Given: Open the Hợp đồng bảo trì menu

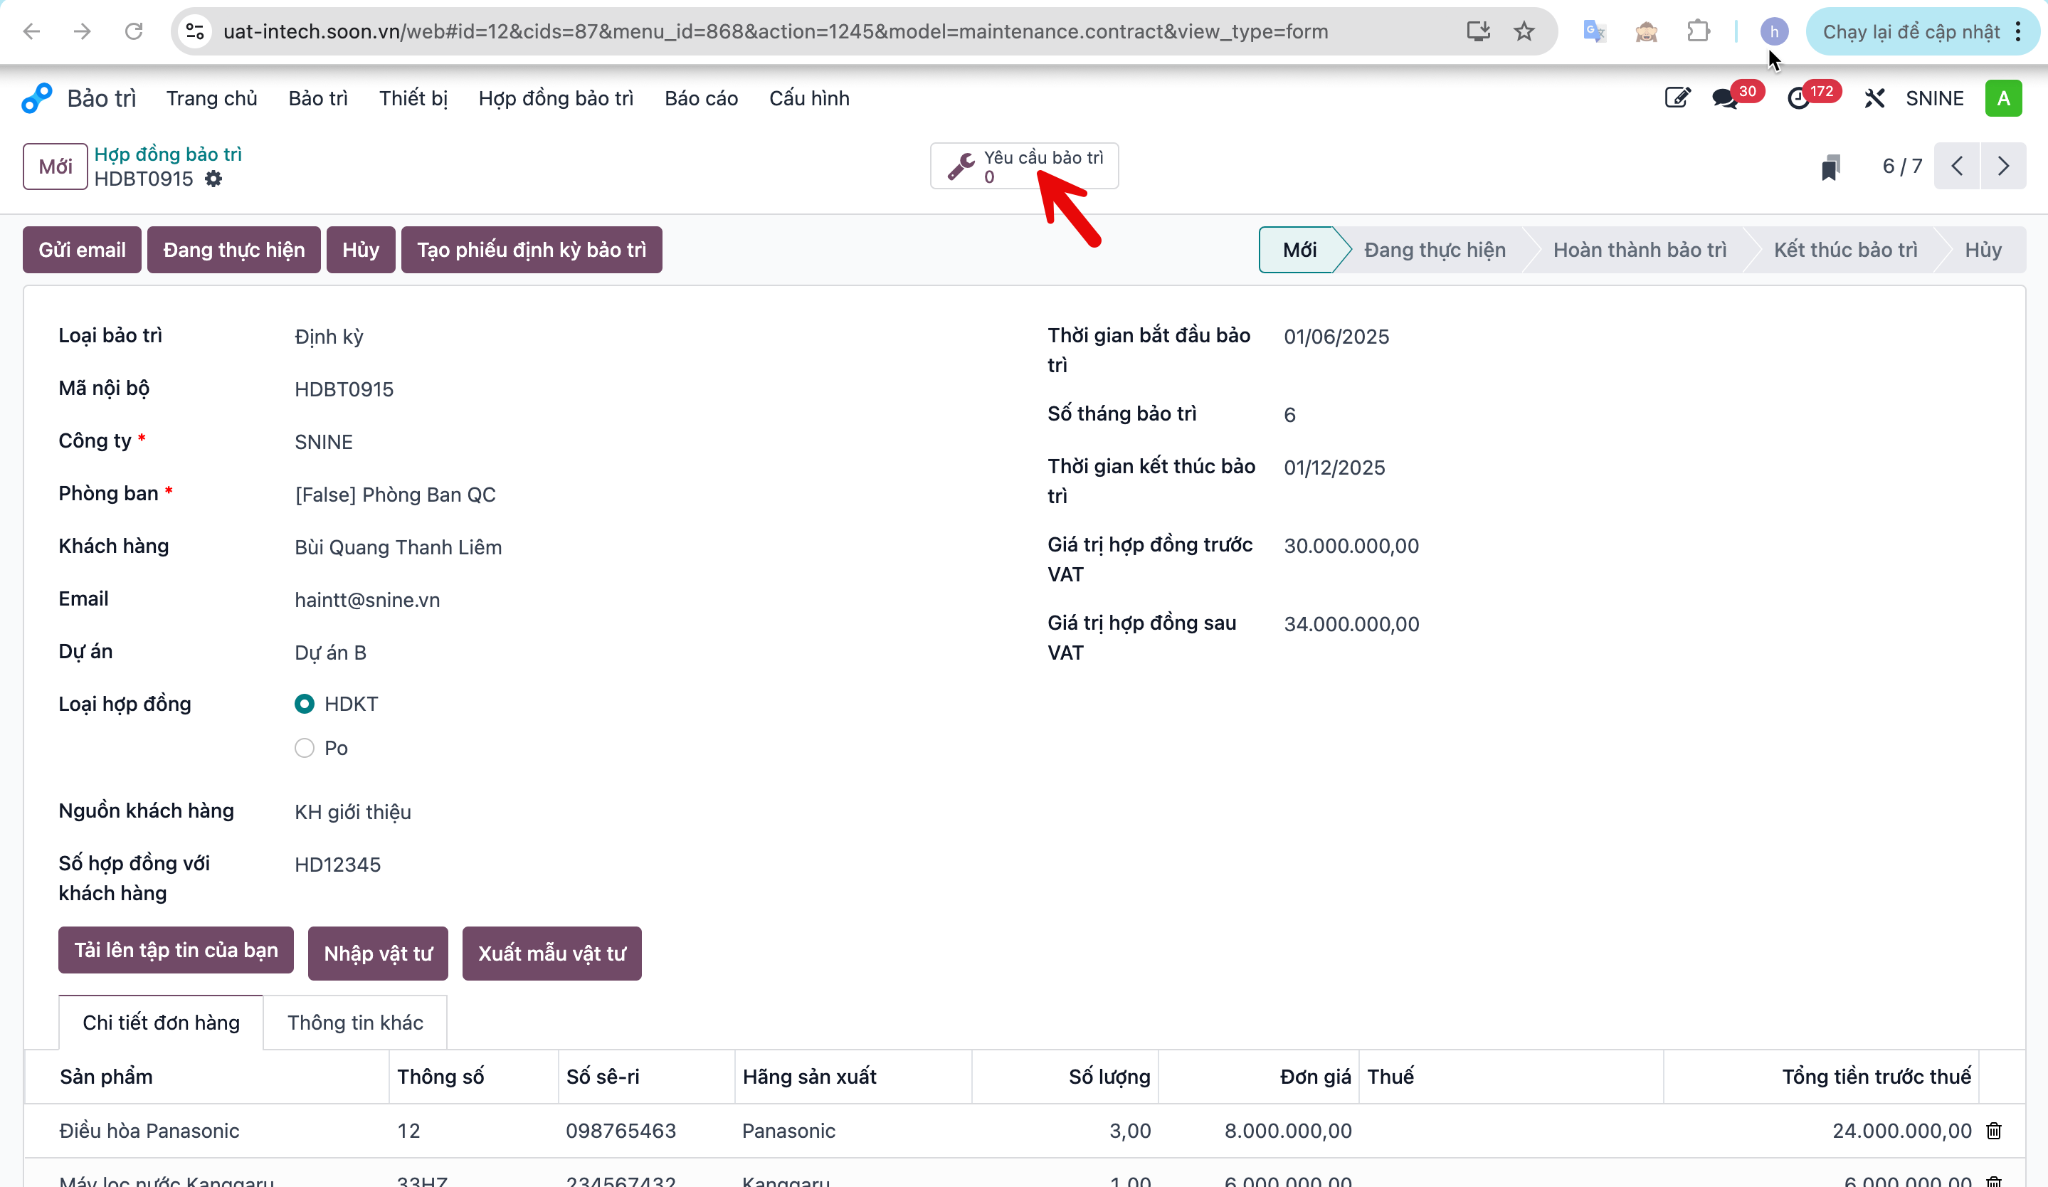Looking at the screenshot, I should [x=556, y=98].
